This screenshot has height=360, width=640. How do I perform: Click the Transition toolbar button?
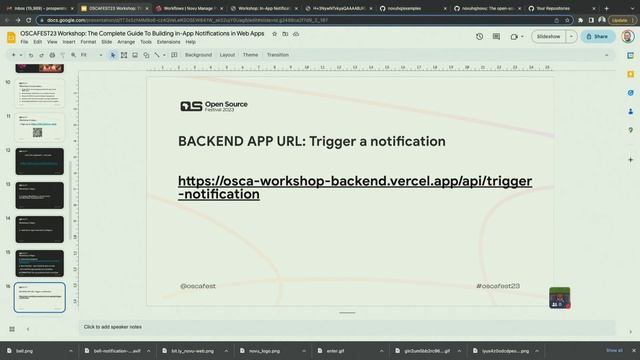(278, 55)
